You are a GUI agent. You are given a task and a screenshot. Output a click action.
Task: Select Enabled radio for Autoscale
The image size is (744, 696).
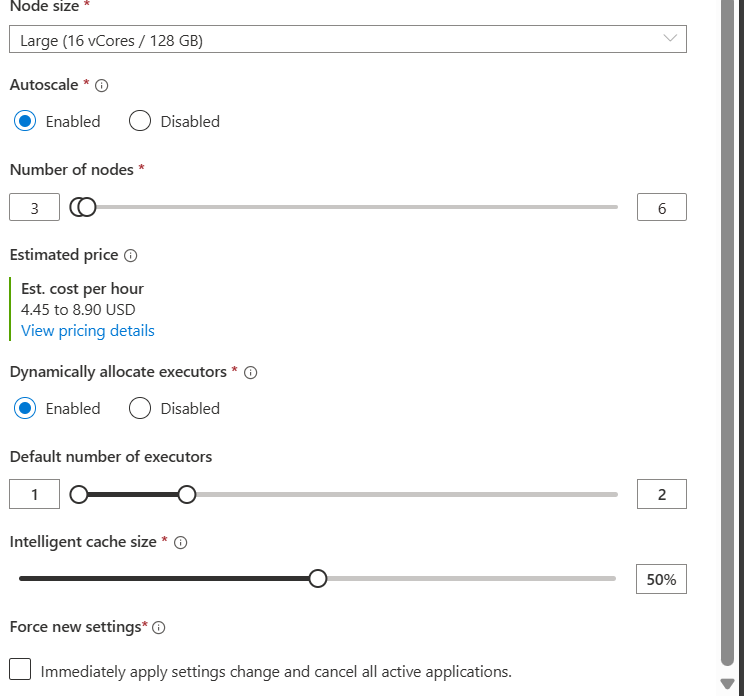pyautogui.click(x=26, y=121)
